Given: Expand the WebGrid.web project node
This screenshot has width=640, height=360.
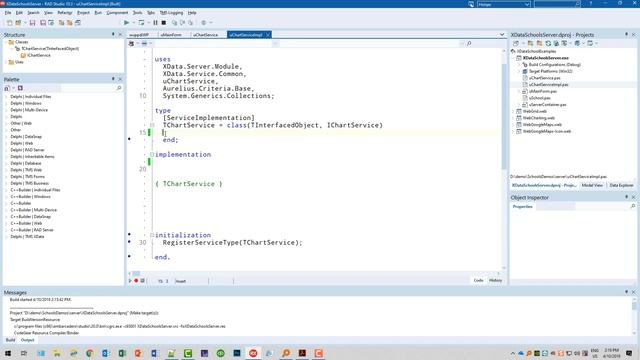Looking at the screenshot, I should point(513,111).
